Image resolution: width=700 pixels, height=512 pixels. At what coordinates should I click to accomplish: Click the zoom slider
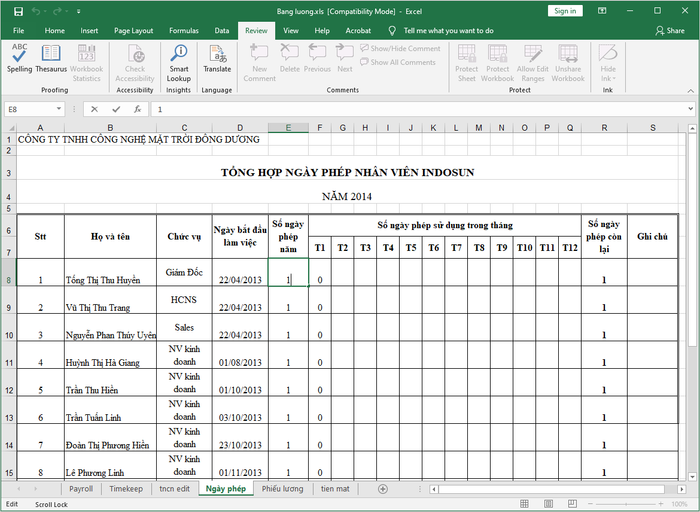point(625,504)
